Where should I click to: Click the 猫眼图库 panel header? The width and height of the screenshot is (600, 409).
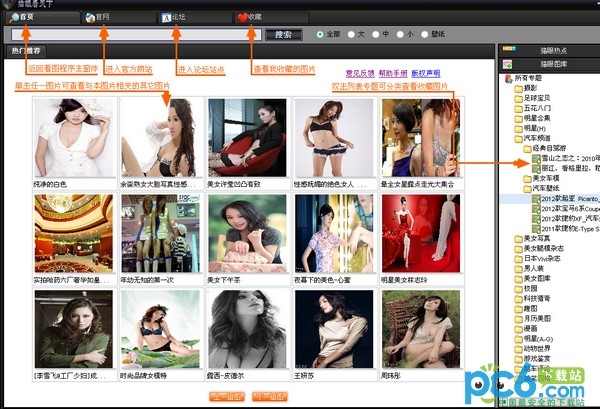point(549,64)
